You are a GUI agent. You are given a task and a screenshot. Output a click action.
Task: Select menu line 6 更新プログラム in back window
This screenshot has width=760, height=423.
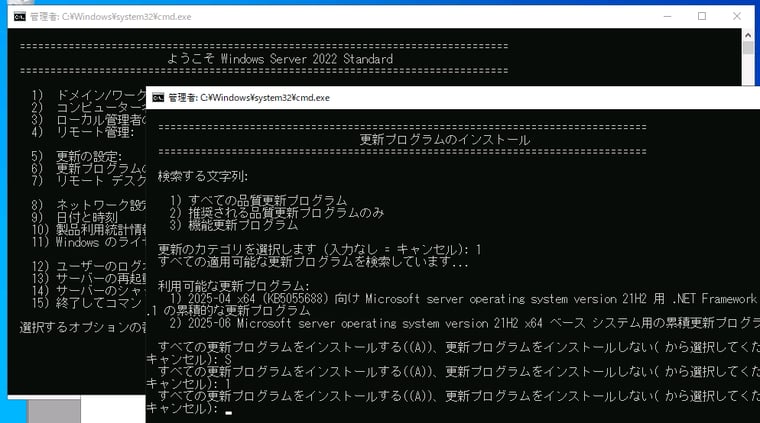point(89,168)
